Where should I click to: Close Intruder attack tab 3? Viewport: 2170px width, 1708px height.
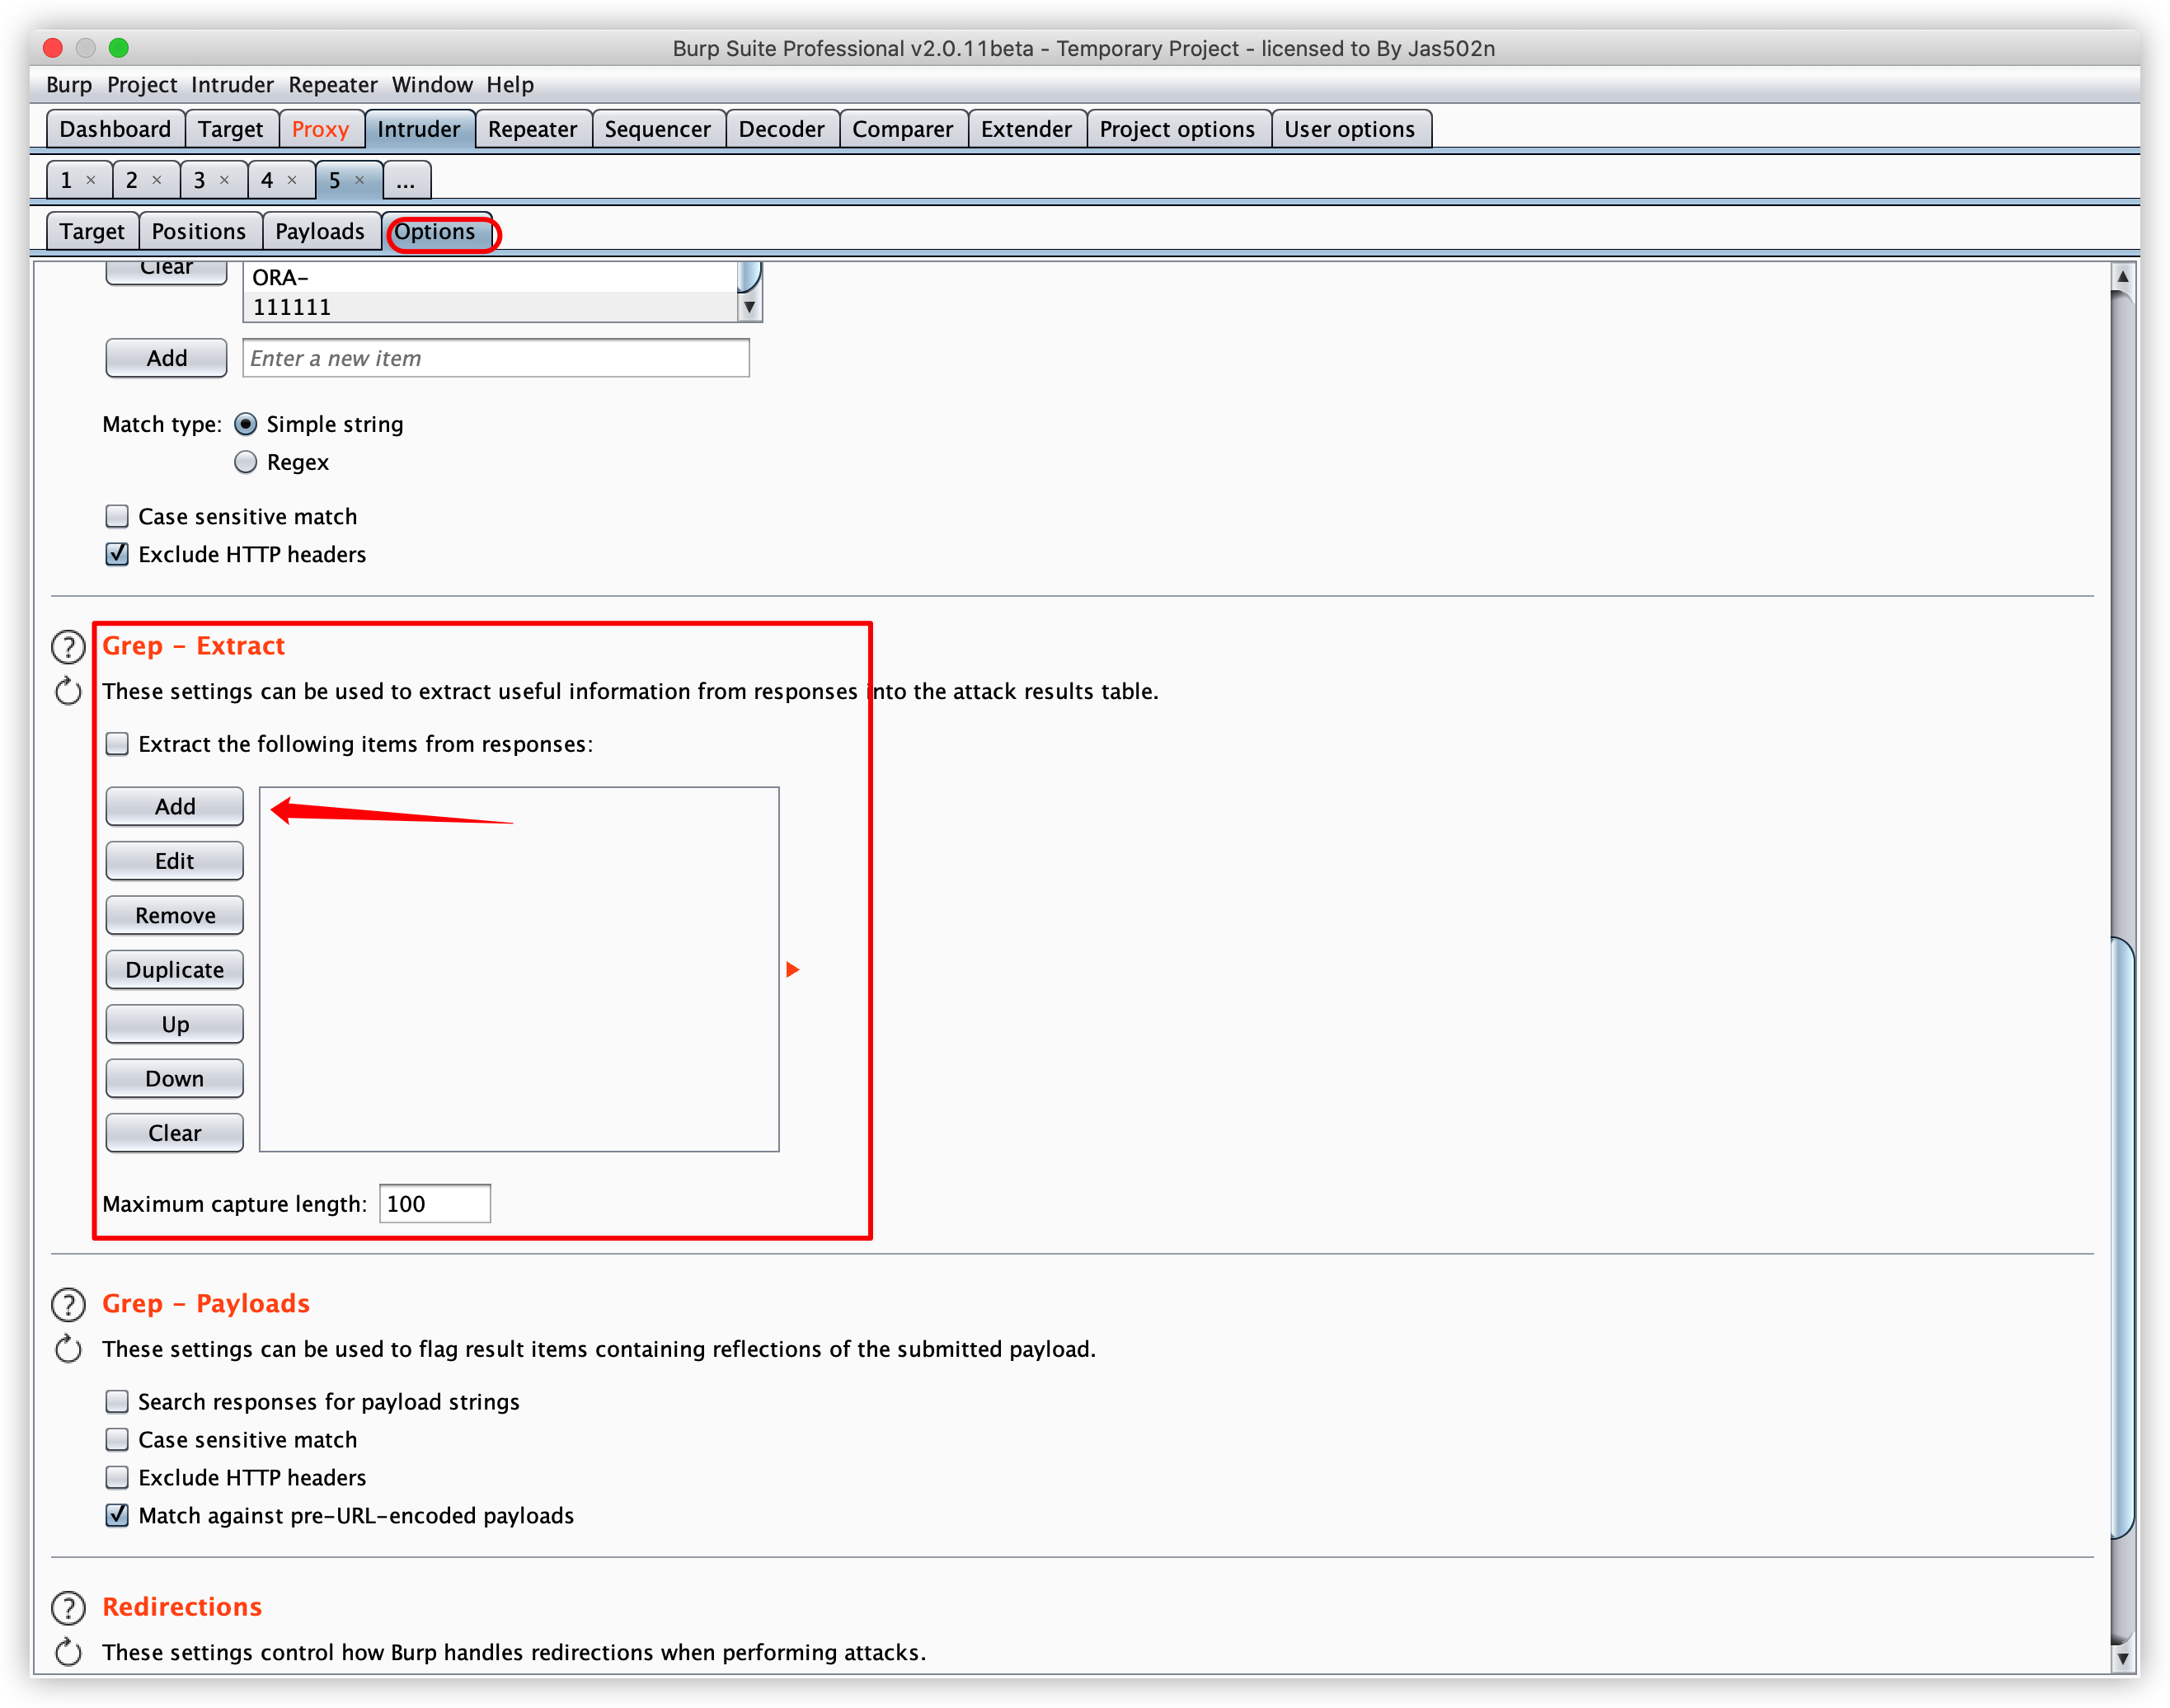point(225,180)
